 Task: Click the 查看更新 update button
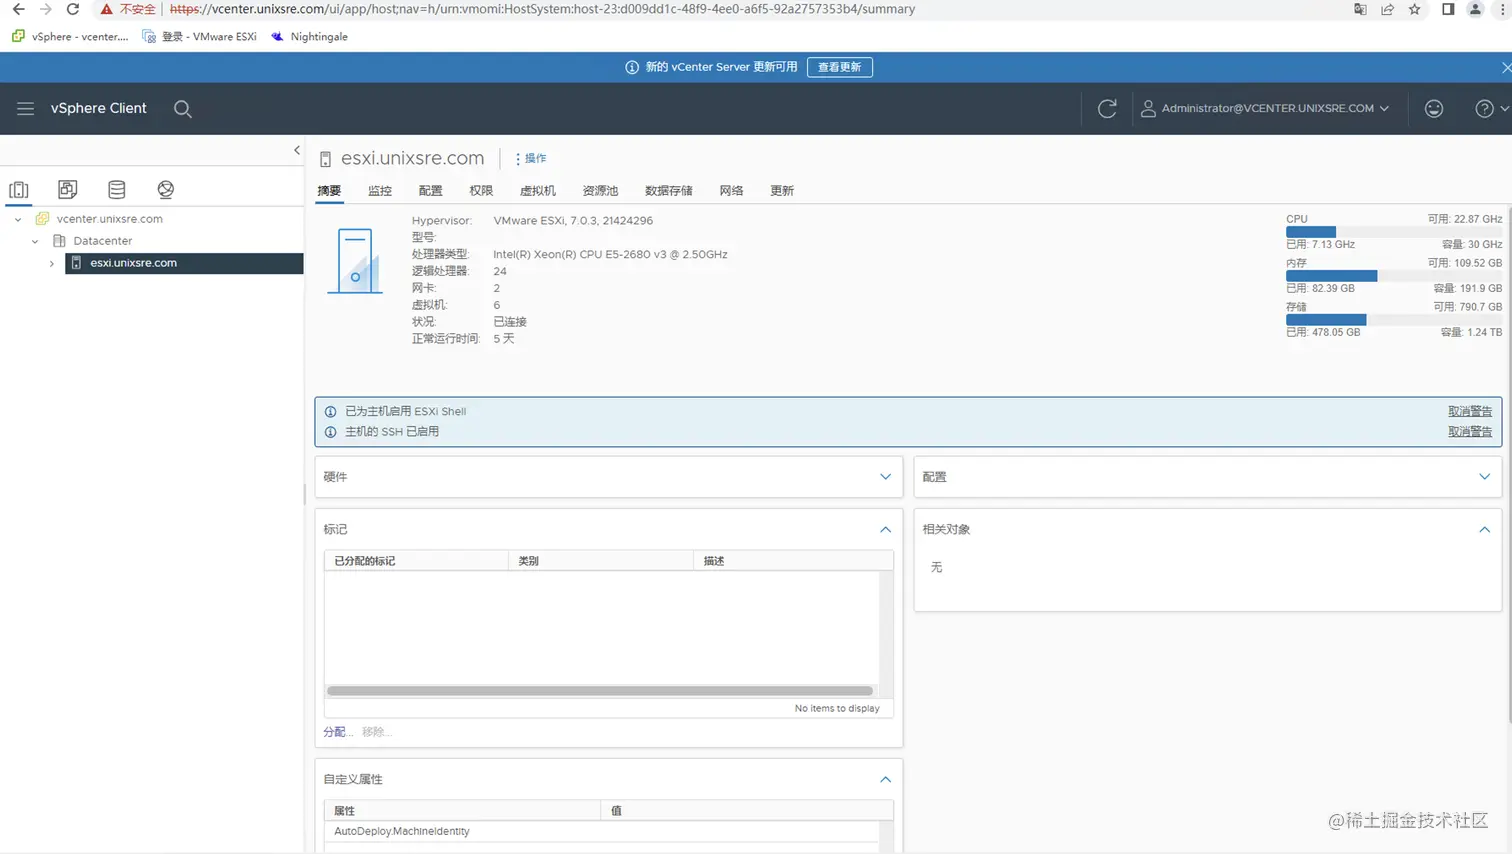click(838, 67)
